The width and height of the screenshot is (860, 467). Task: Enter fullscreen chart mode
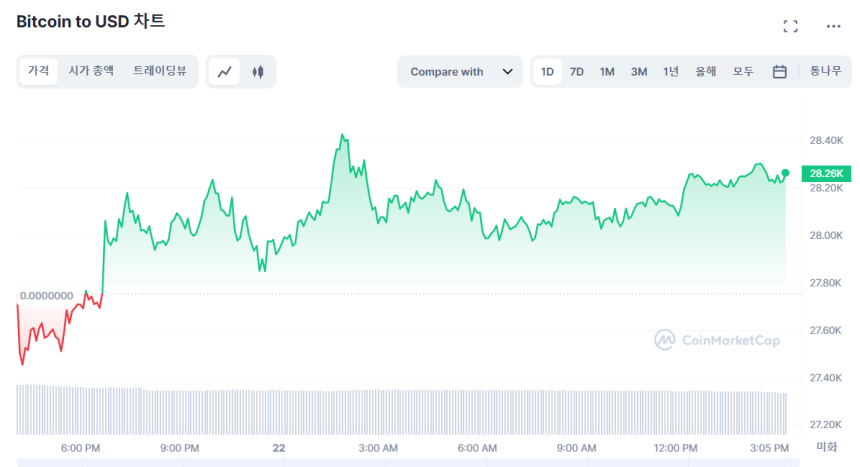point(790,27)
